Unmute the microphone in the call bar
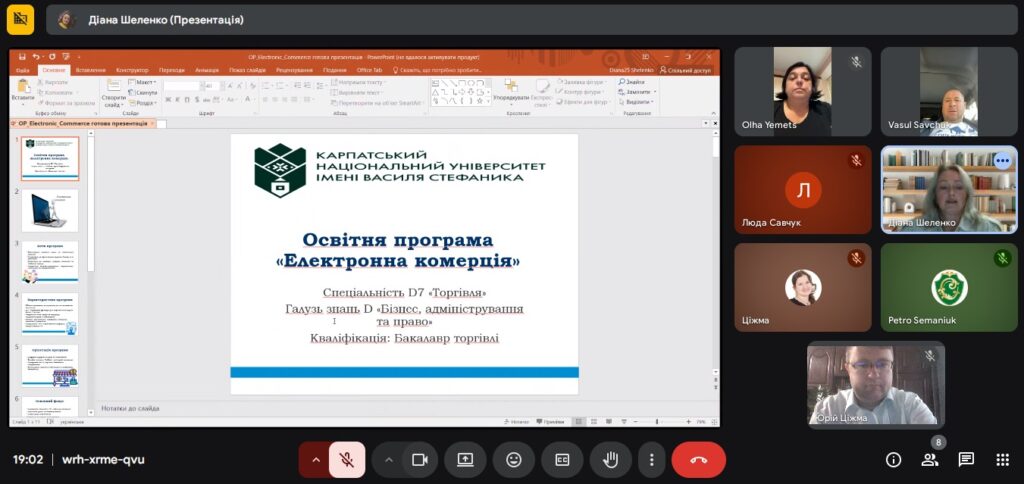 coord(347,460)
